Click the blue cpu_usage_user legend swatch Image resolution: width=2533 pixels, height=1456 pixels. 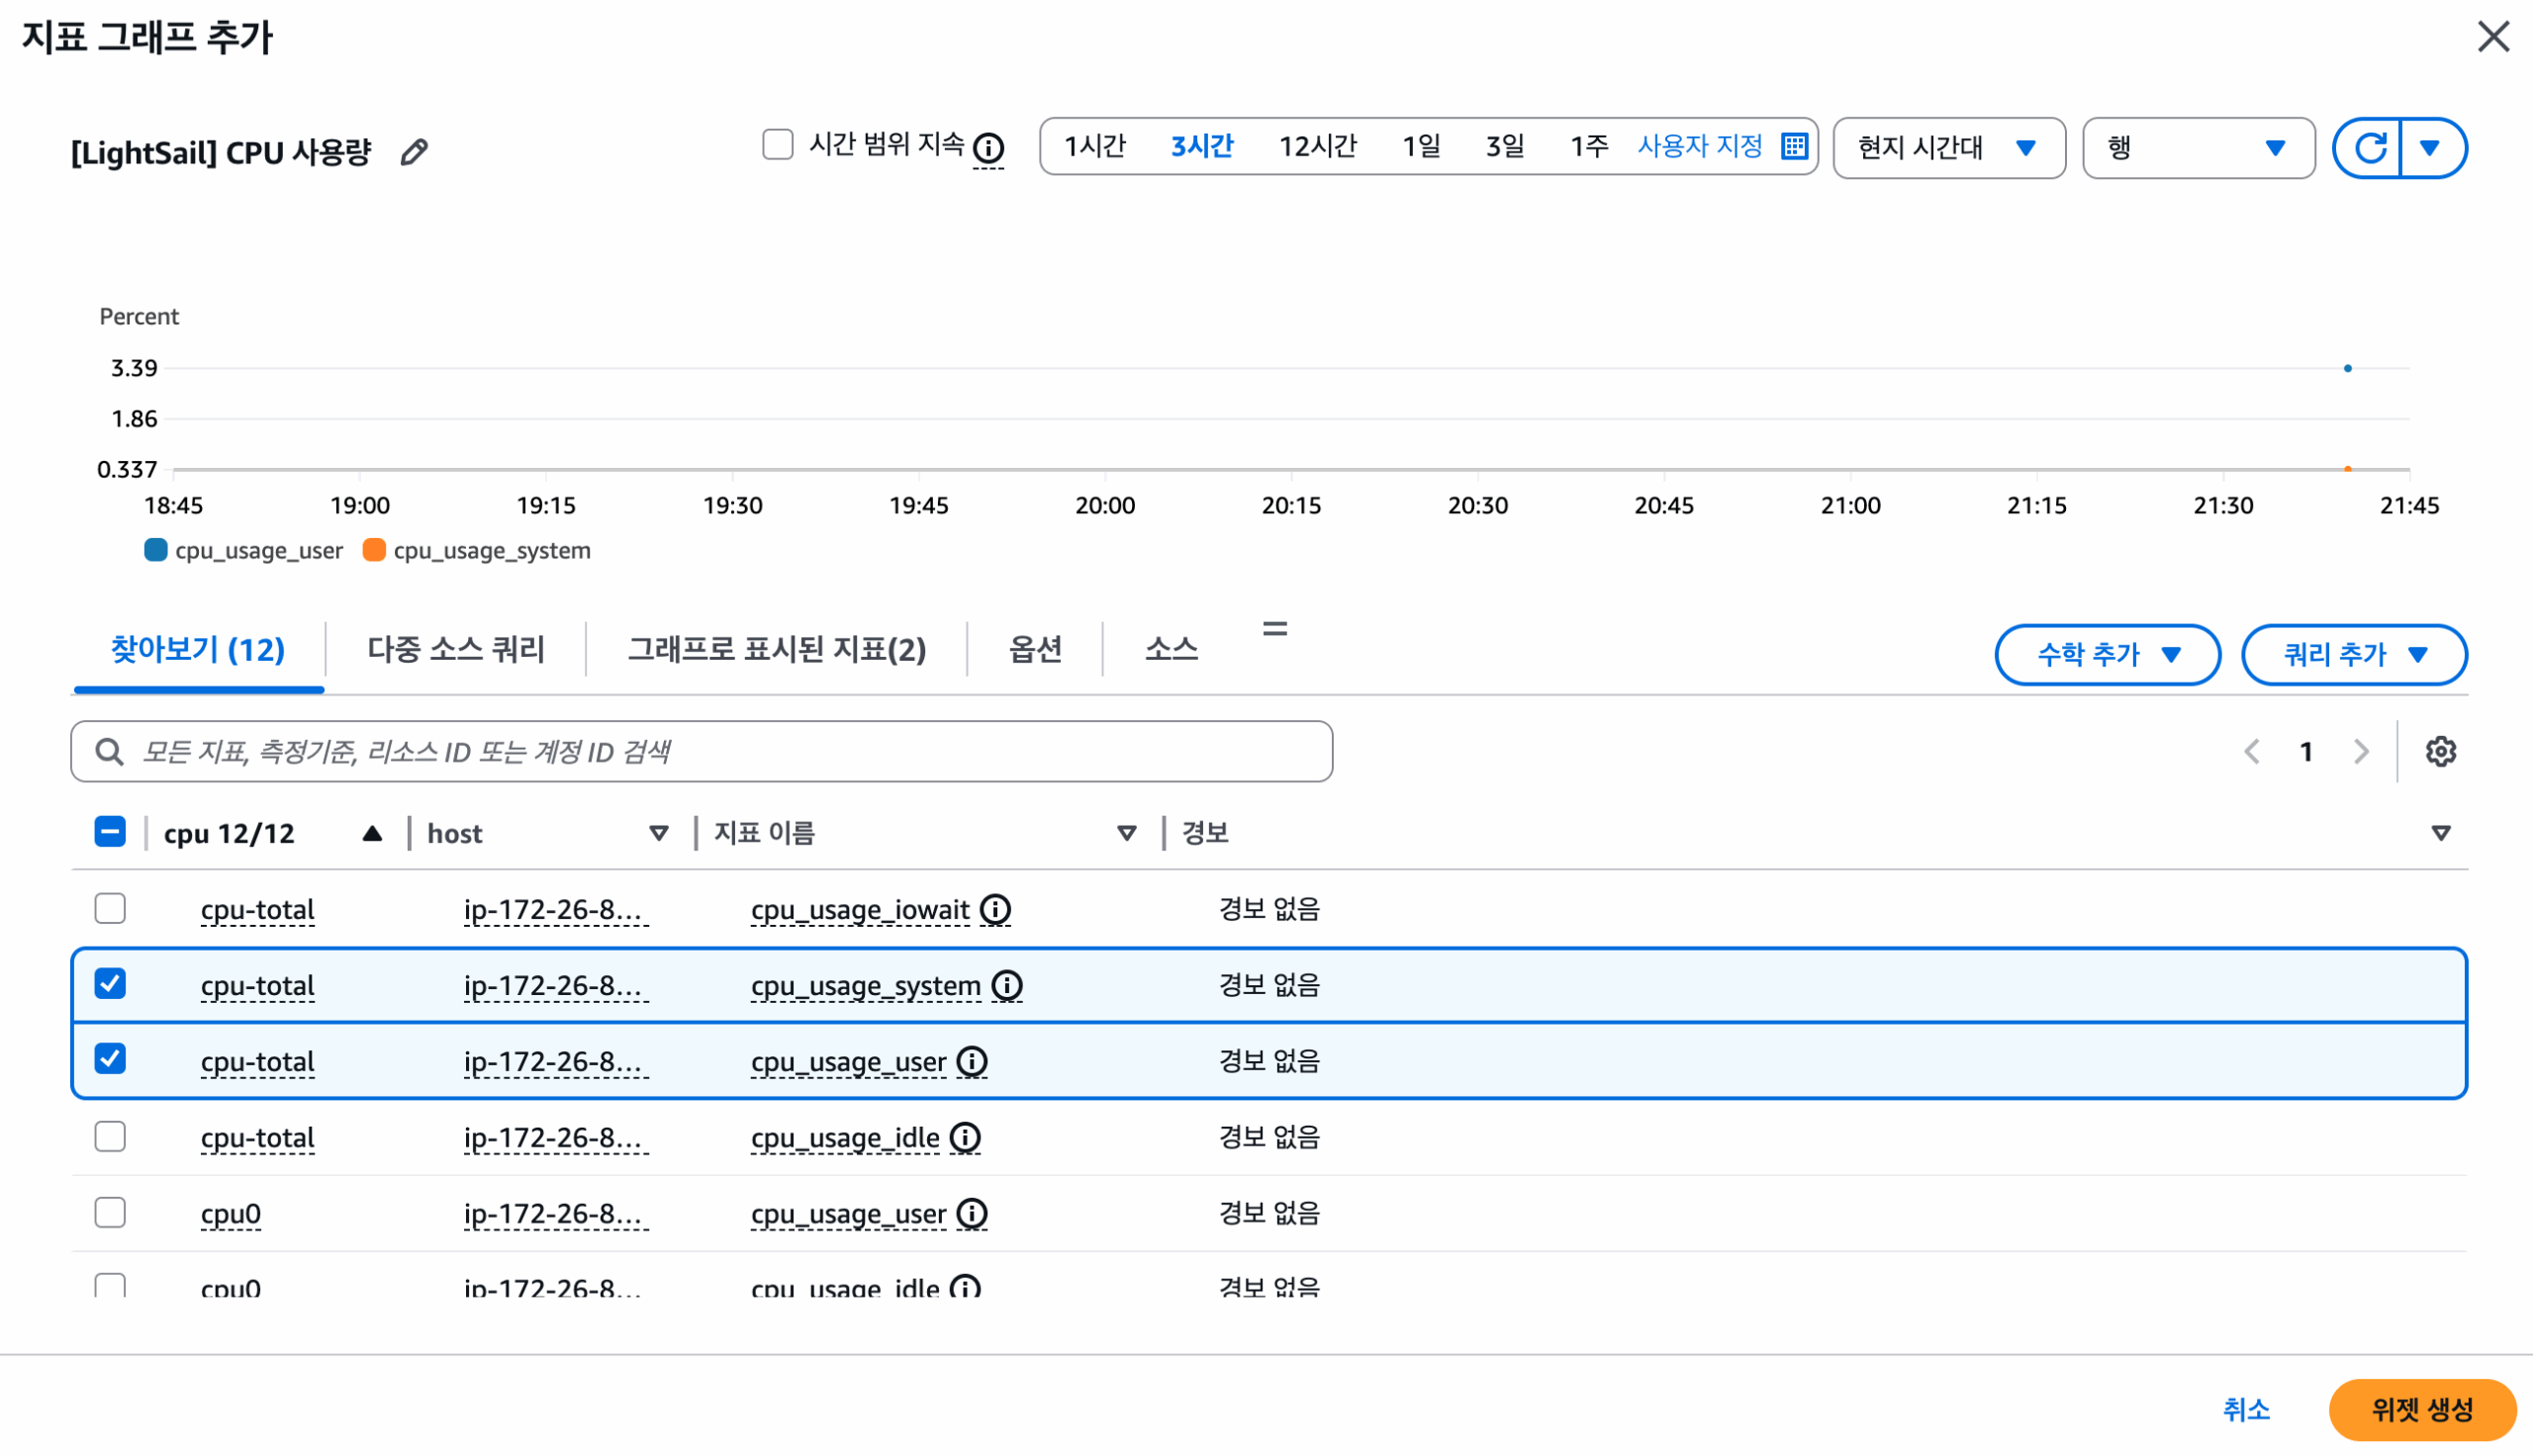point(156,550)
